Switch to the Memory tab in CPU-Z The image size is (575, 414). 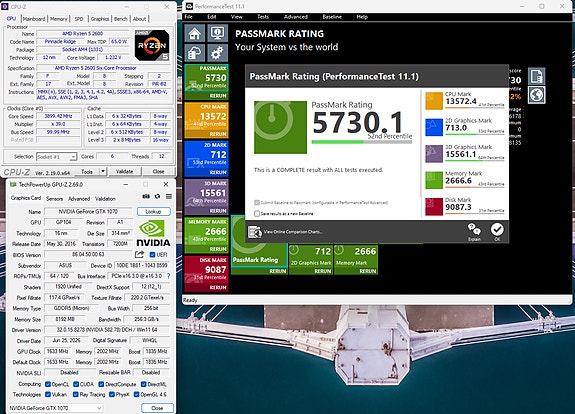[x=59, y=19]
